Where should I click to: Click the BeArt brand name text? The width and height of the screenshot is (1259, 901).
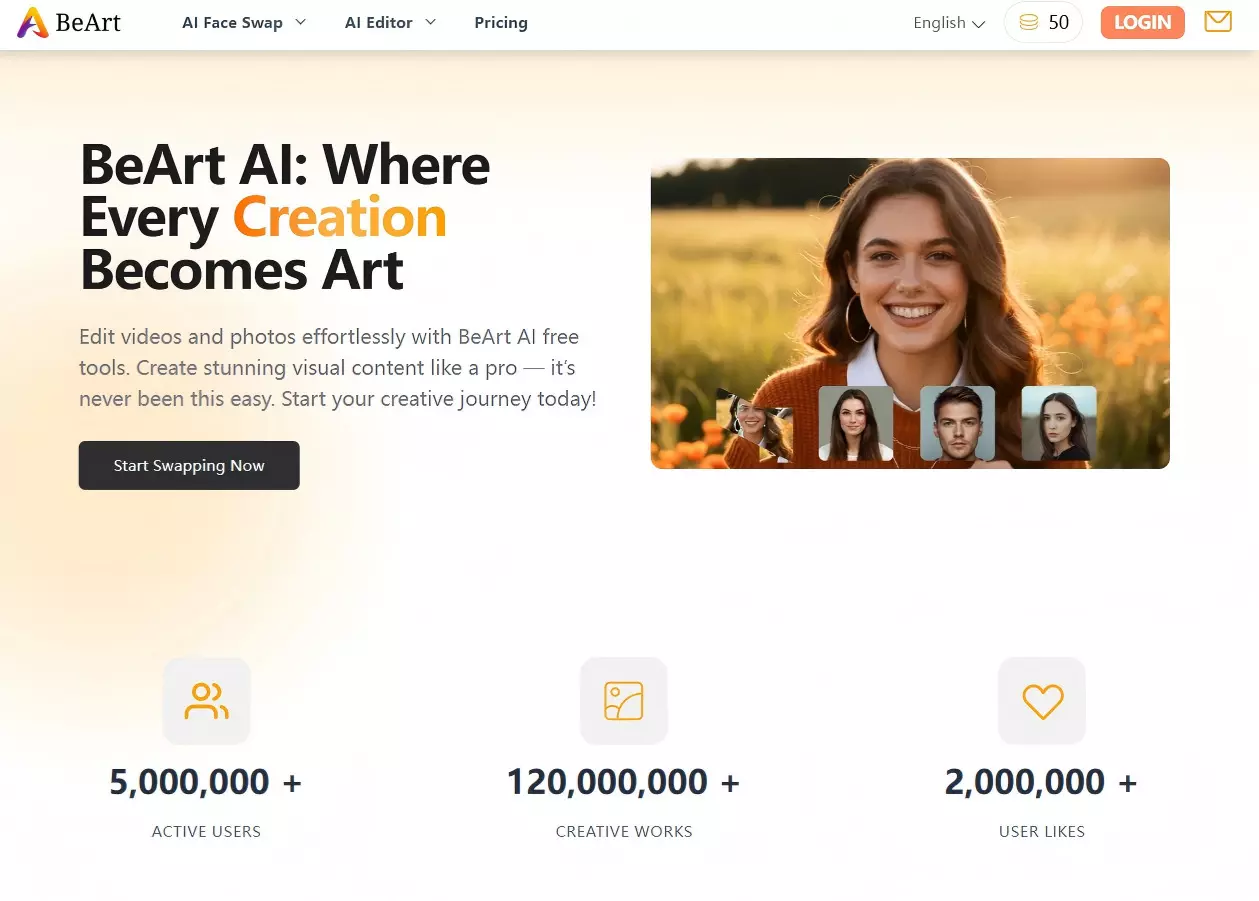pyautogui.click(x=89, y=22)
